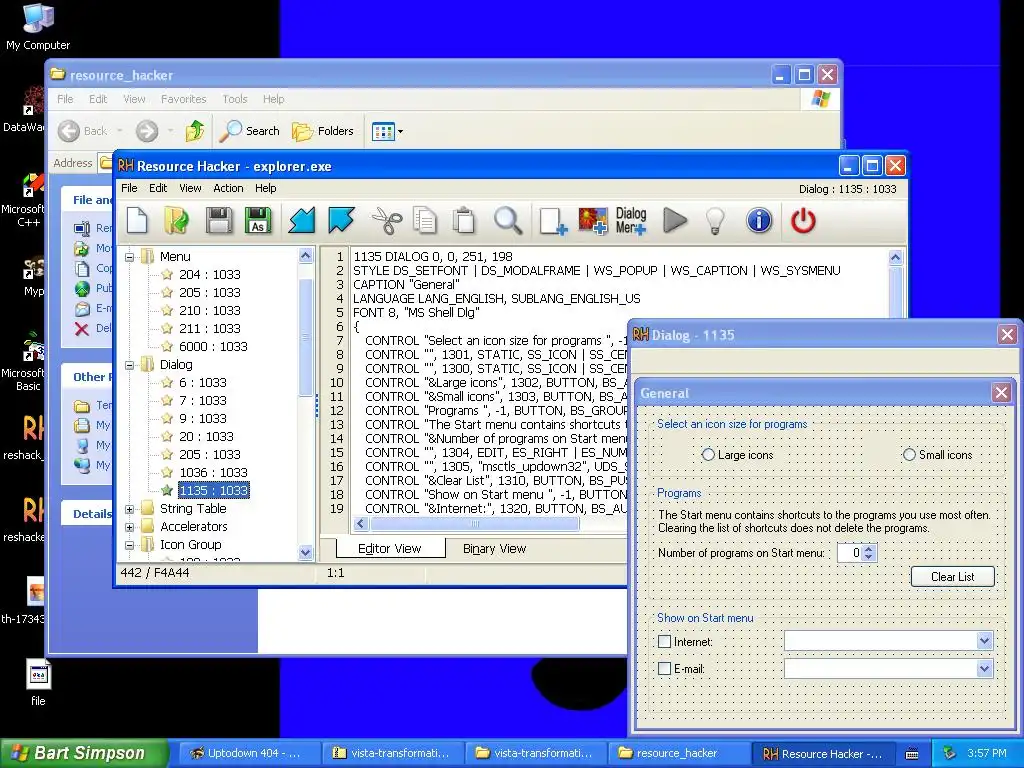
Task: Select the 1135 : 1033 dialog tree item
Action: pyautogui.click(x=214, y=490)
